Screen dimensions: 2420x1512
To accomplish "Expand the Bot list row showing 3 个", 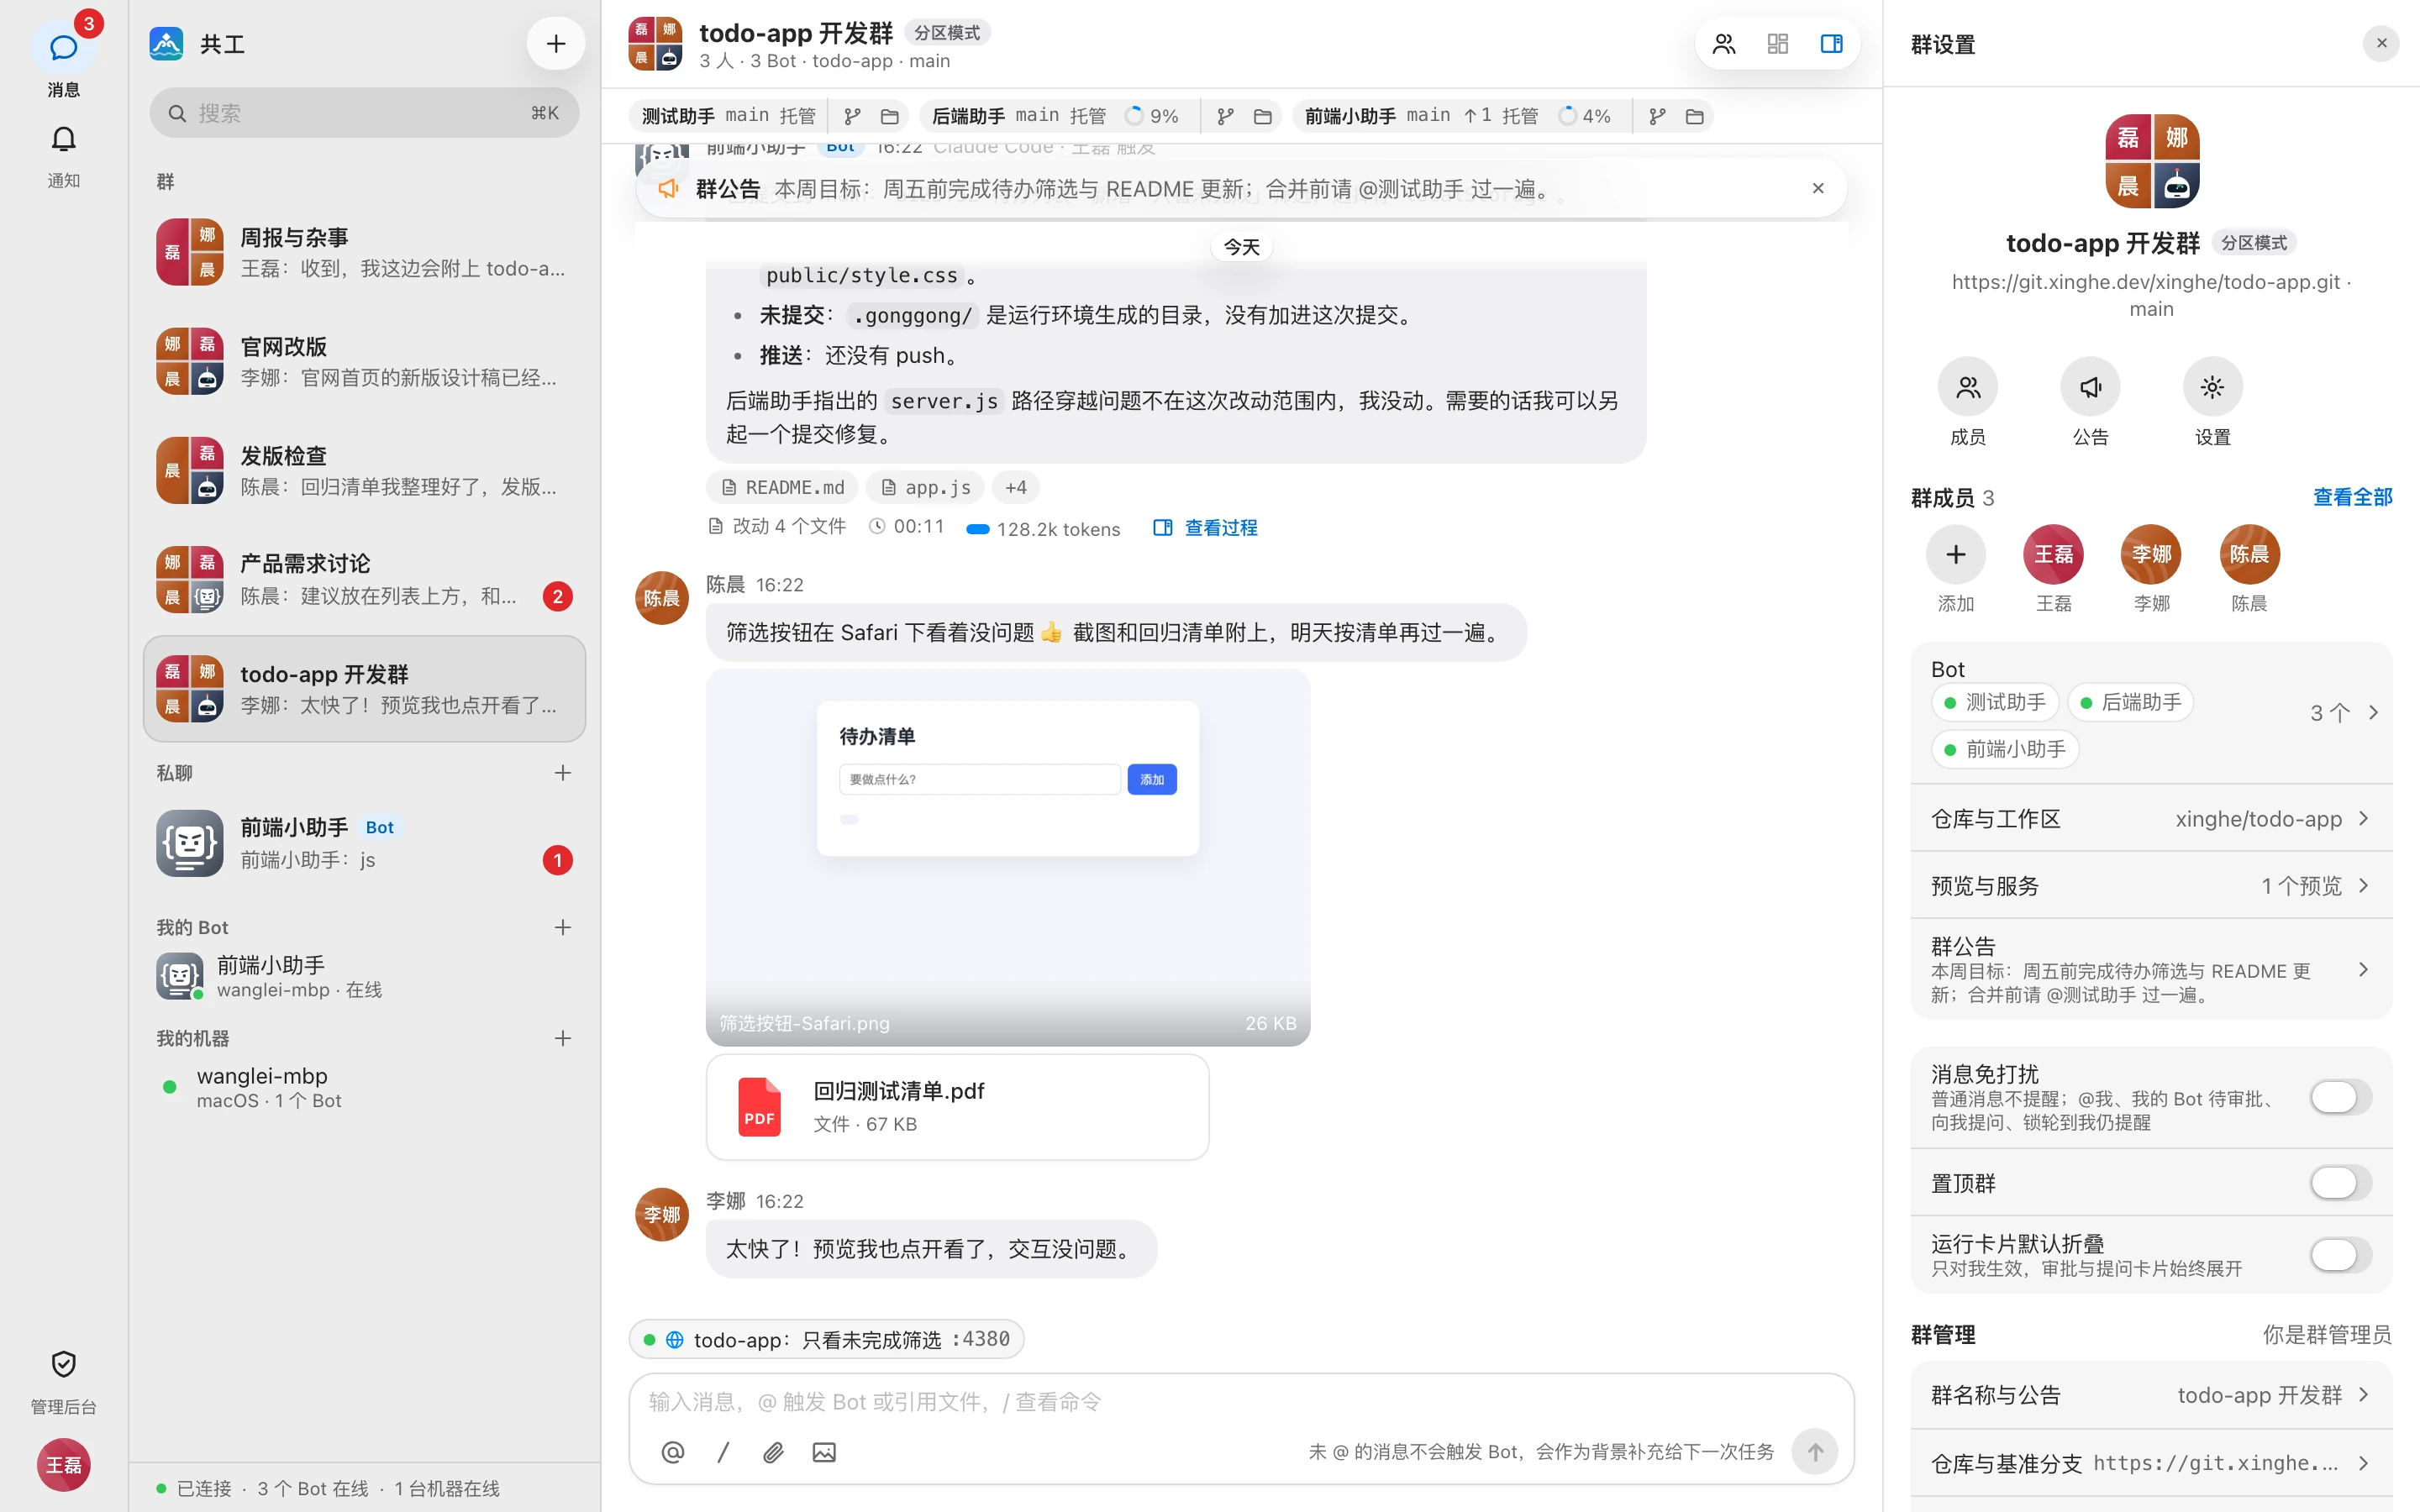I will (2151, 713).
